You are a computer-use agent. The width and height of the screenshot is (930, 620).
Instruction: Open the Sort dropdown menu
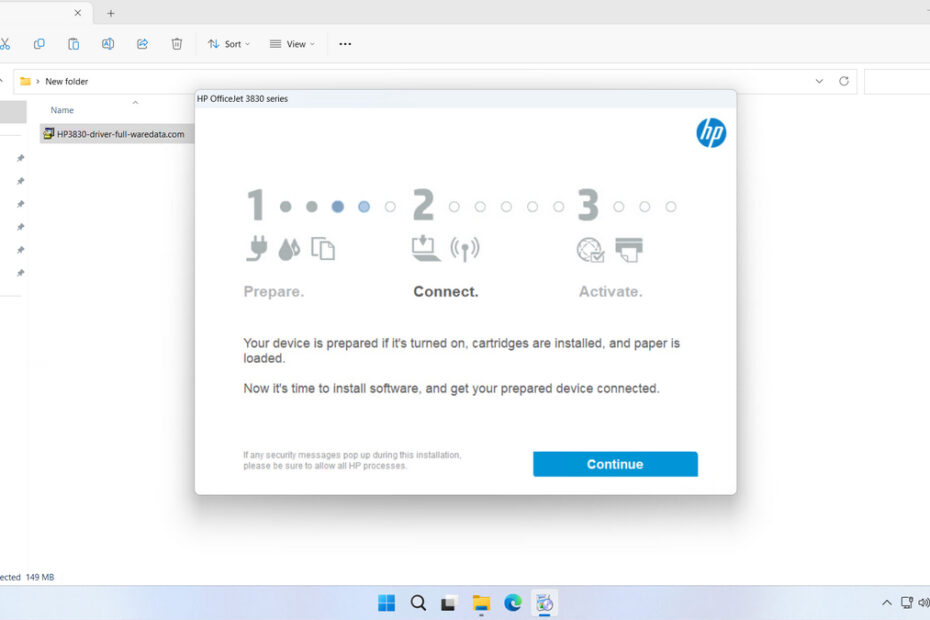pos(229,44)
